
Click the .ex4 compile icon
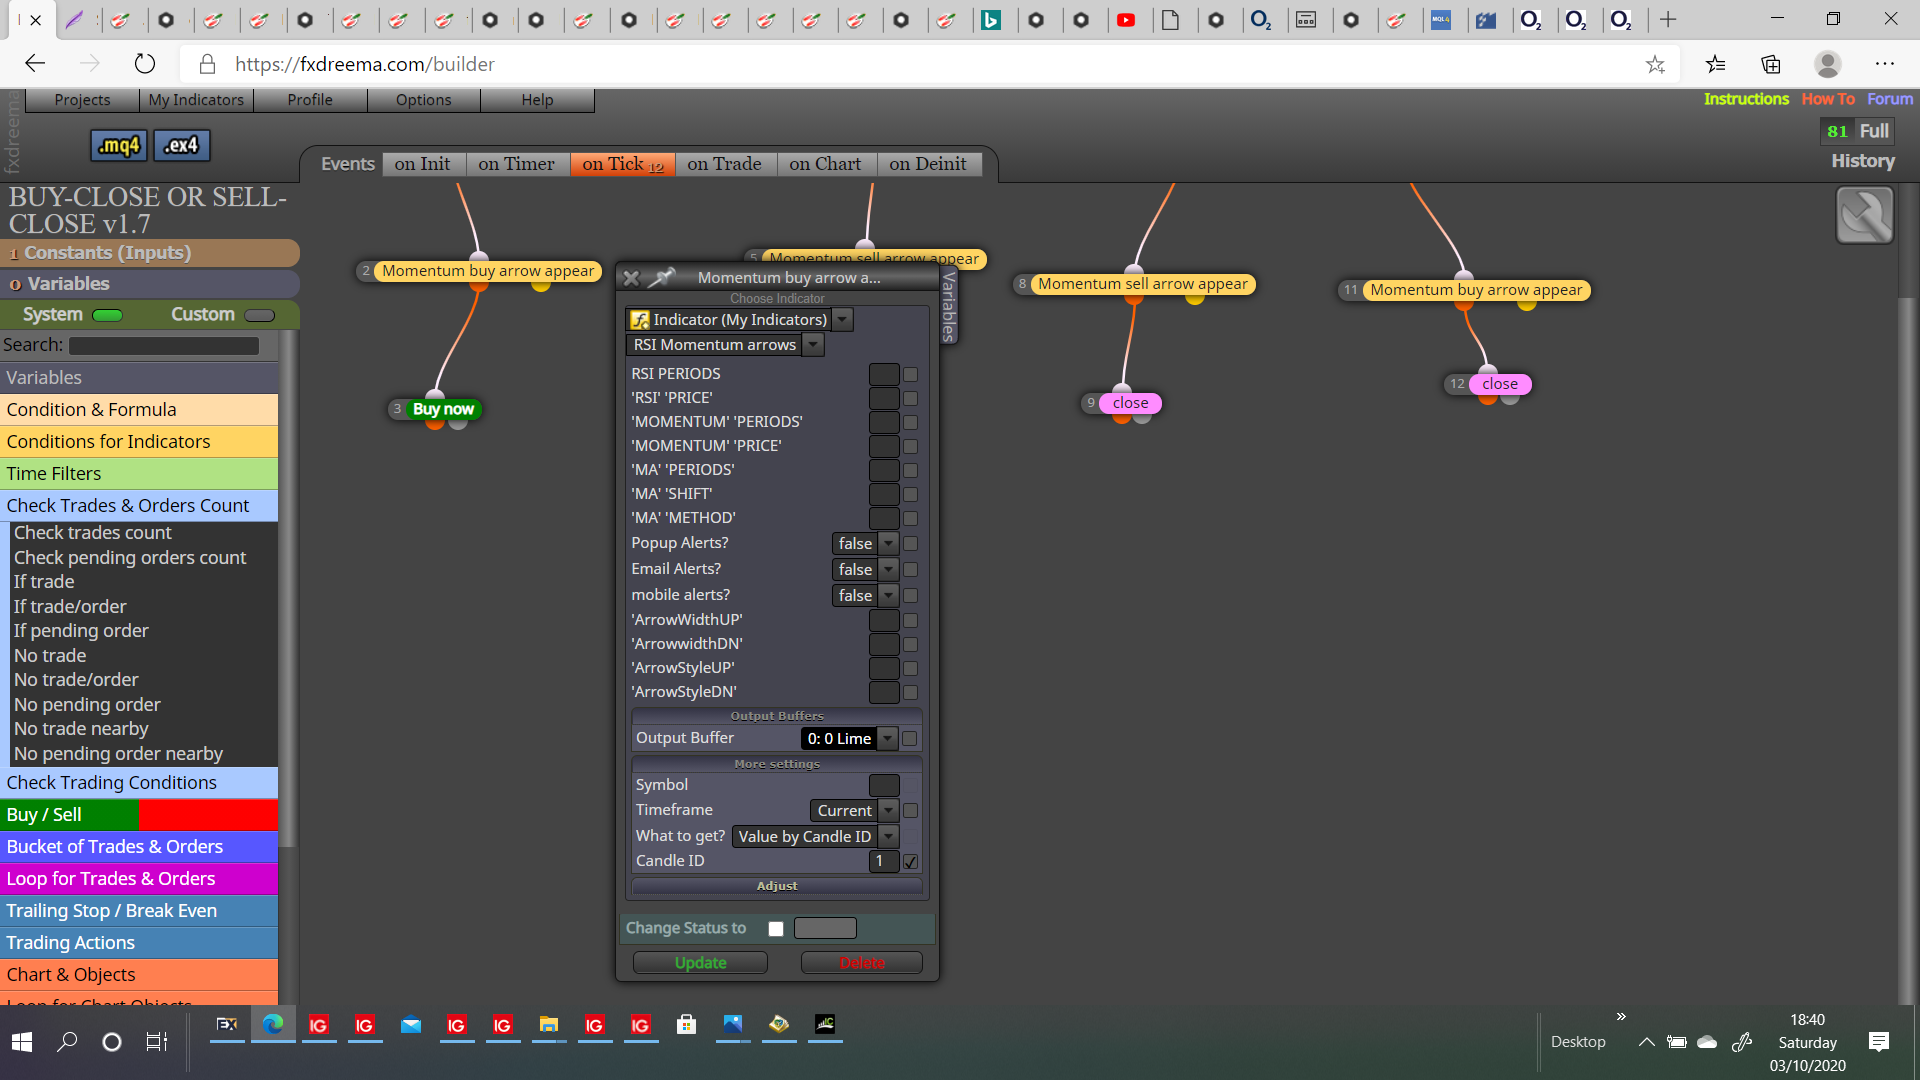click(x=181, y=146)
